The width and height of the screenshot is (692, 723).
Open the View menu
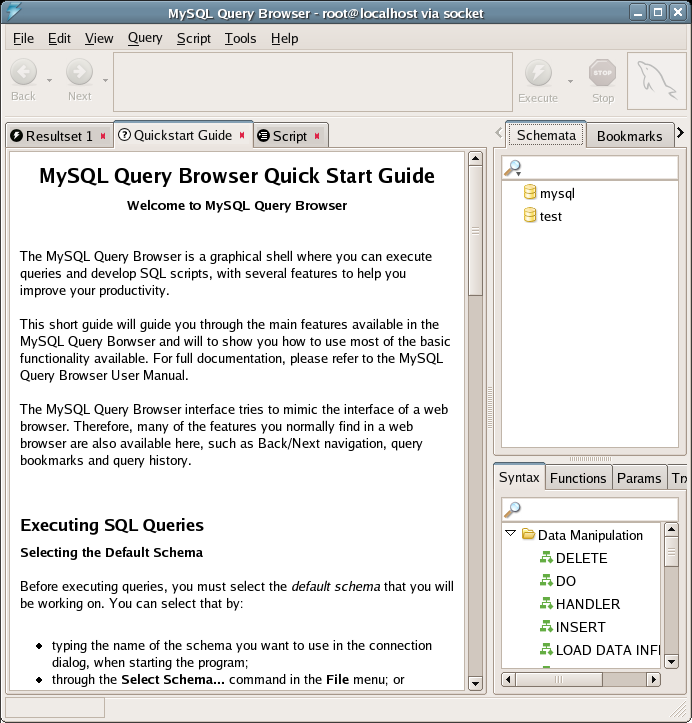(x=99, y=38)
